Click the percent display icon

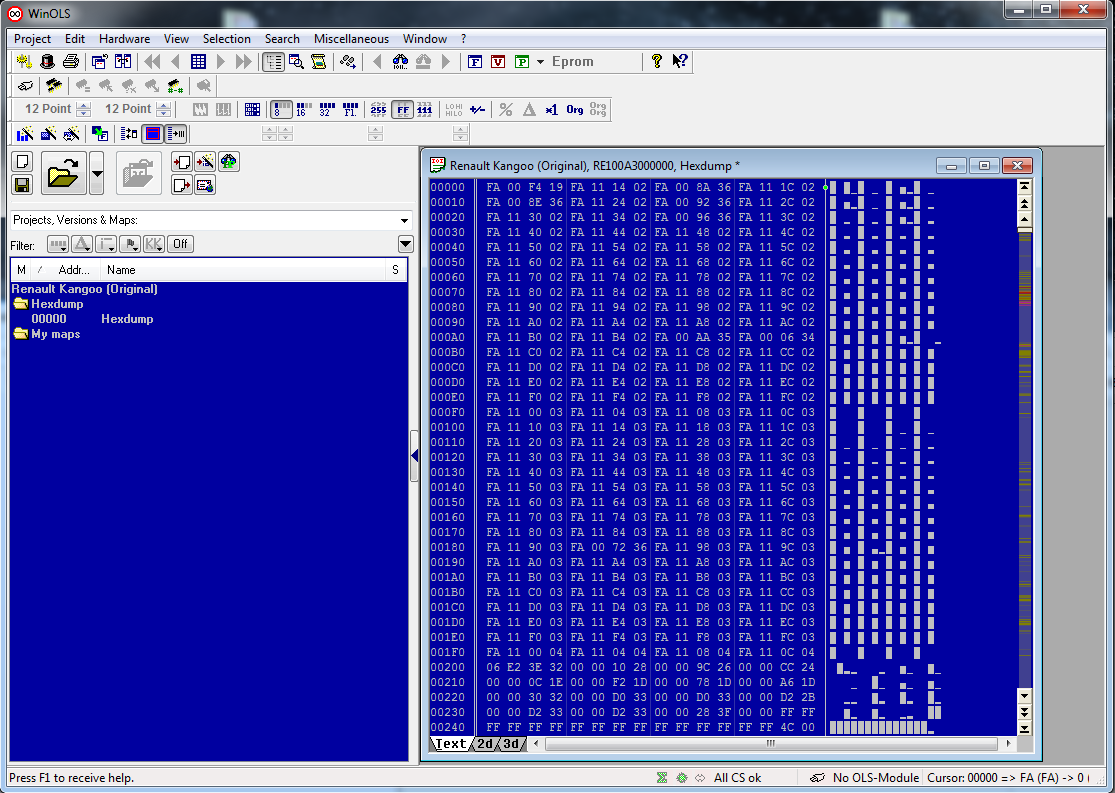click(x=506, y=110)
